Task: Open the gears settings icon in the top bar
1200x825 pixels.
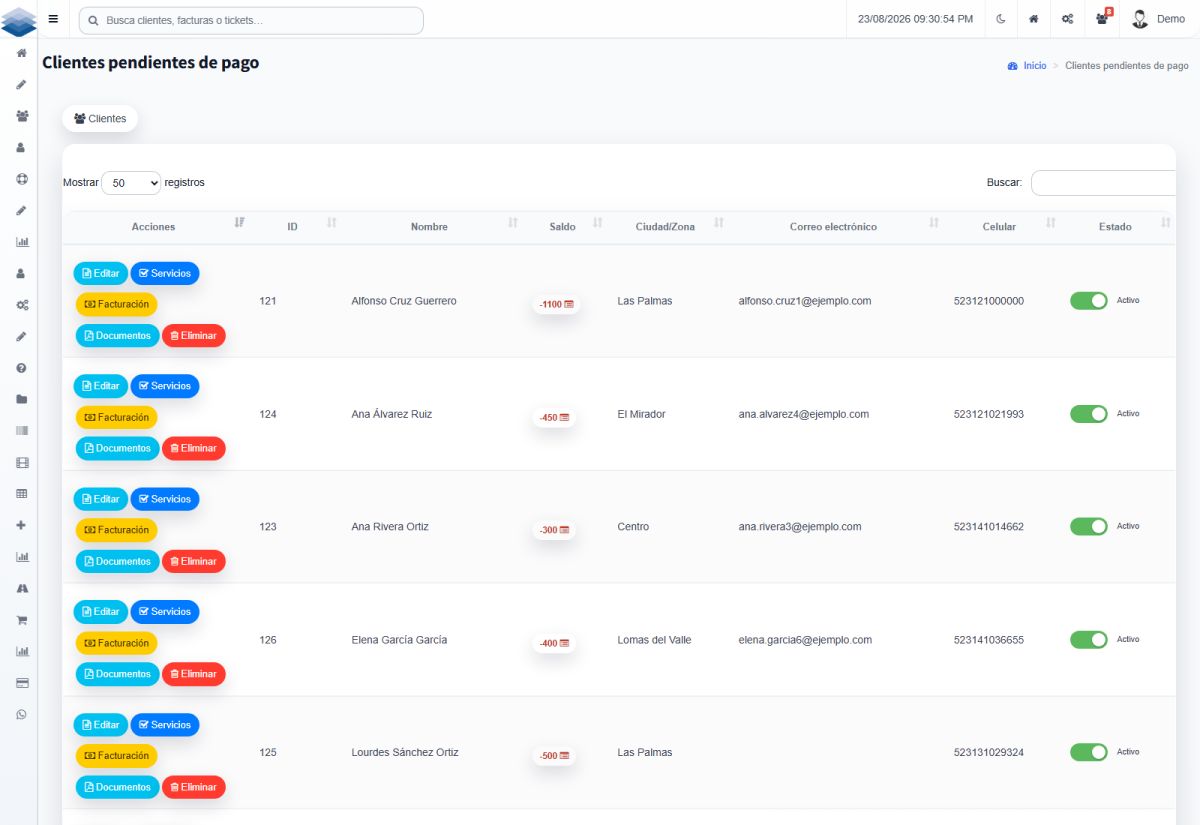Action: tap(1068, 19)
